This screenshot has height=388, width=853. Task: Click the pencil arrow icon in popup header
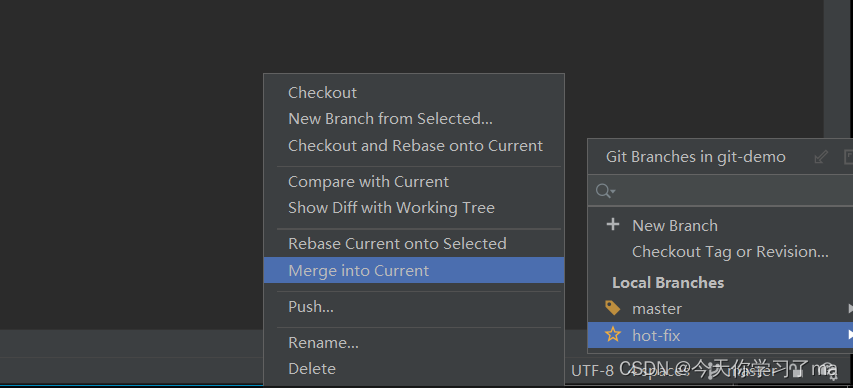pos(821,157)
